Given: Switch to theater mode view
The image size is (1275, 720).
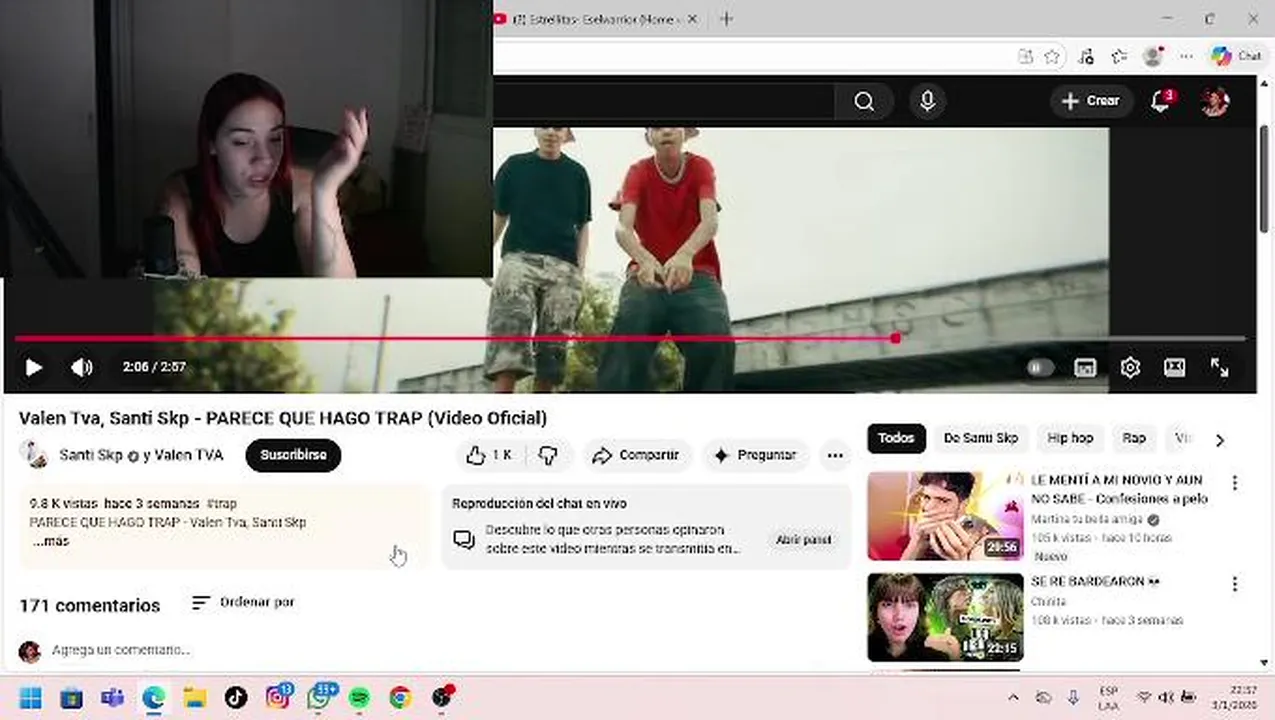Looking at the screenshot, I should (1175, 368).
